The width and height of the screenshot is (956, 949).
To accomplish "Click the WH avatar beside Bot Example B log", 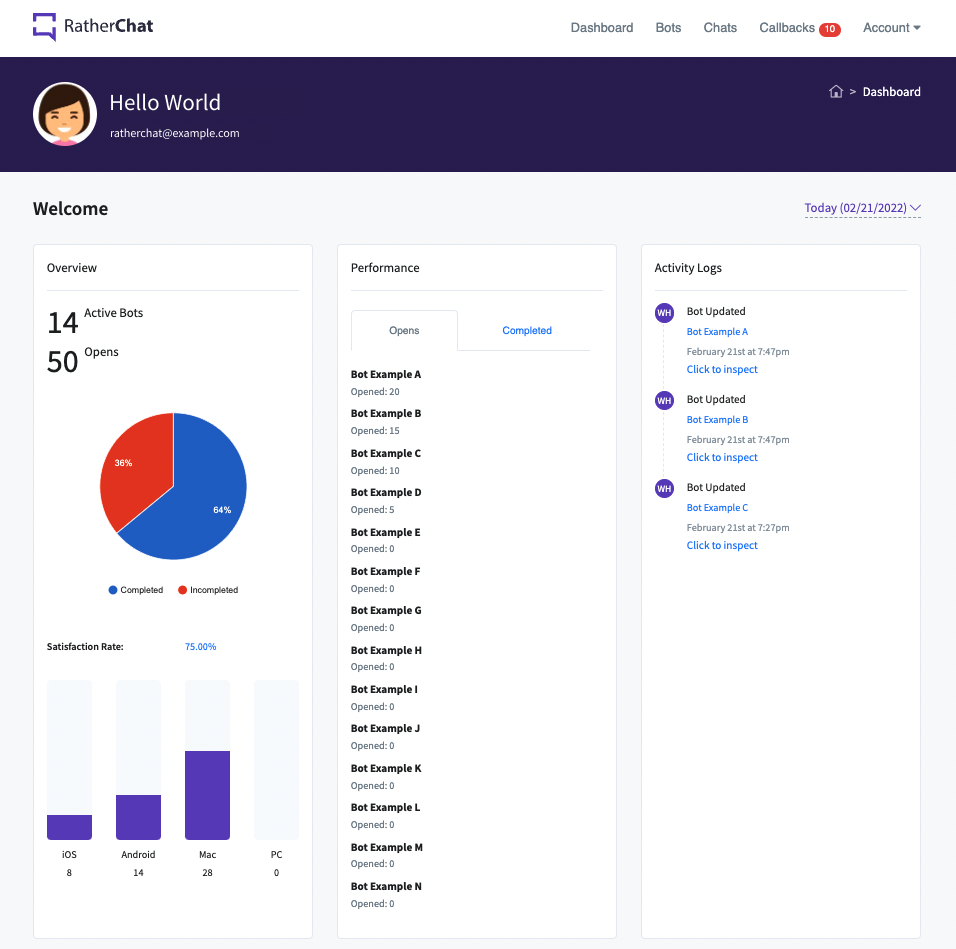I will [664, 401].
